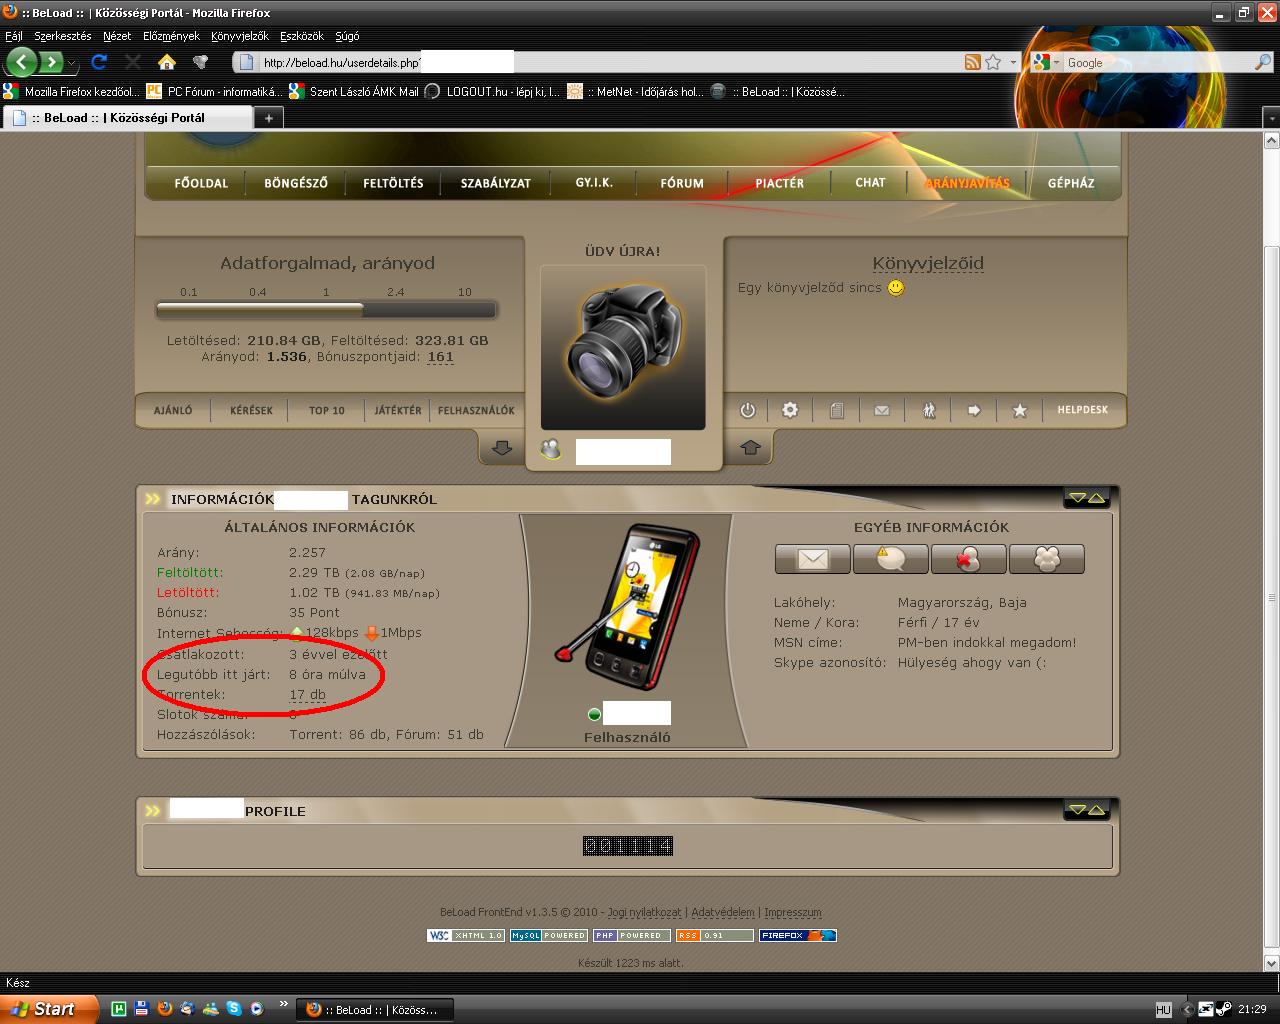Send message via envelope button under Egyéb Információk
The image size is (1280, 1024).
812,559
